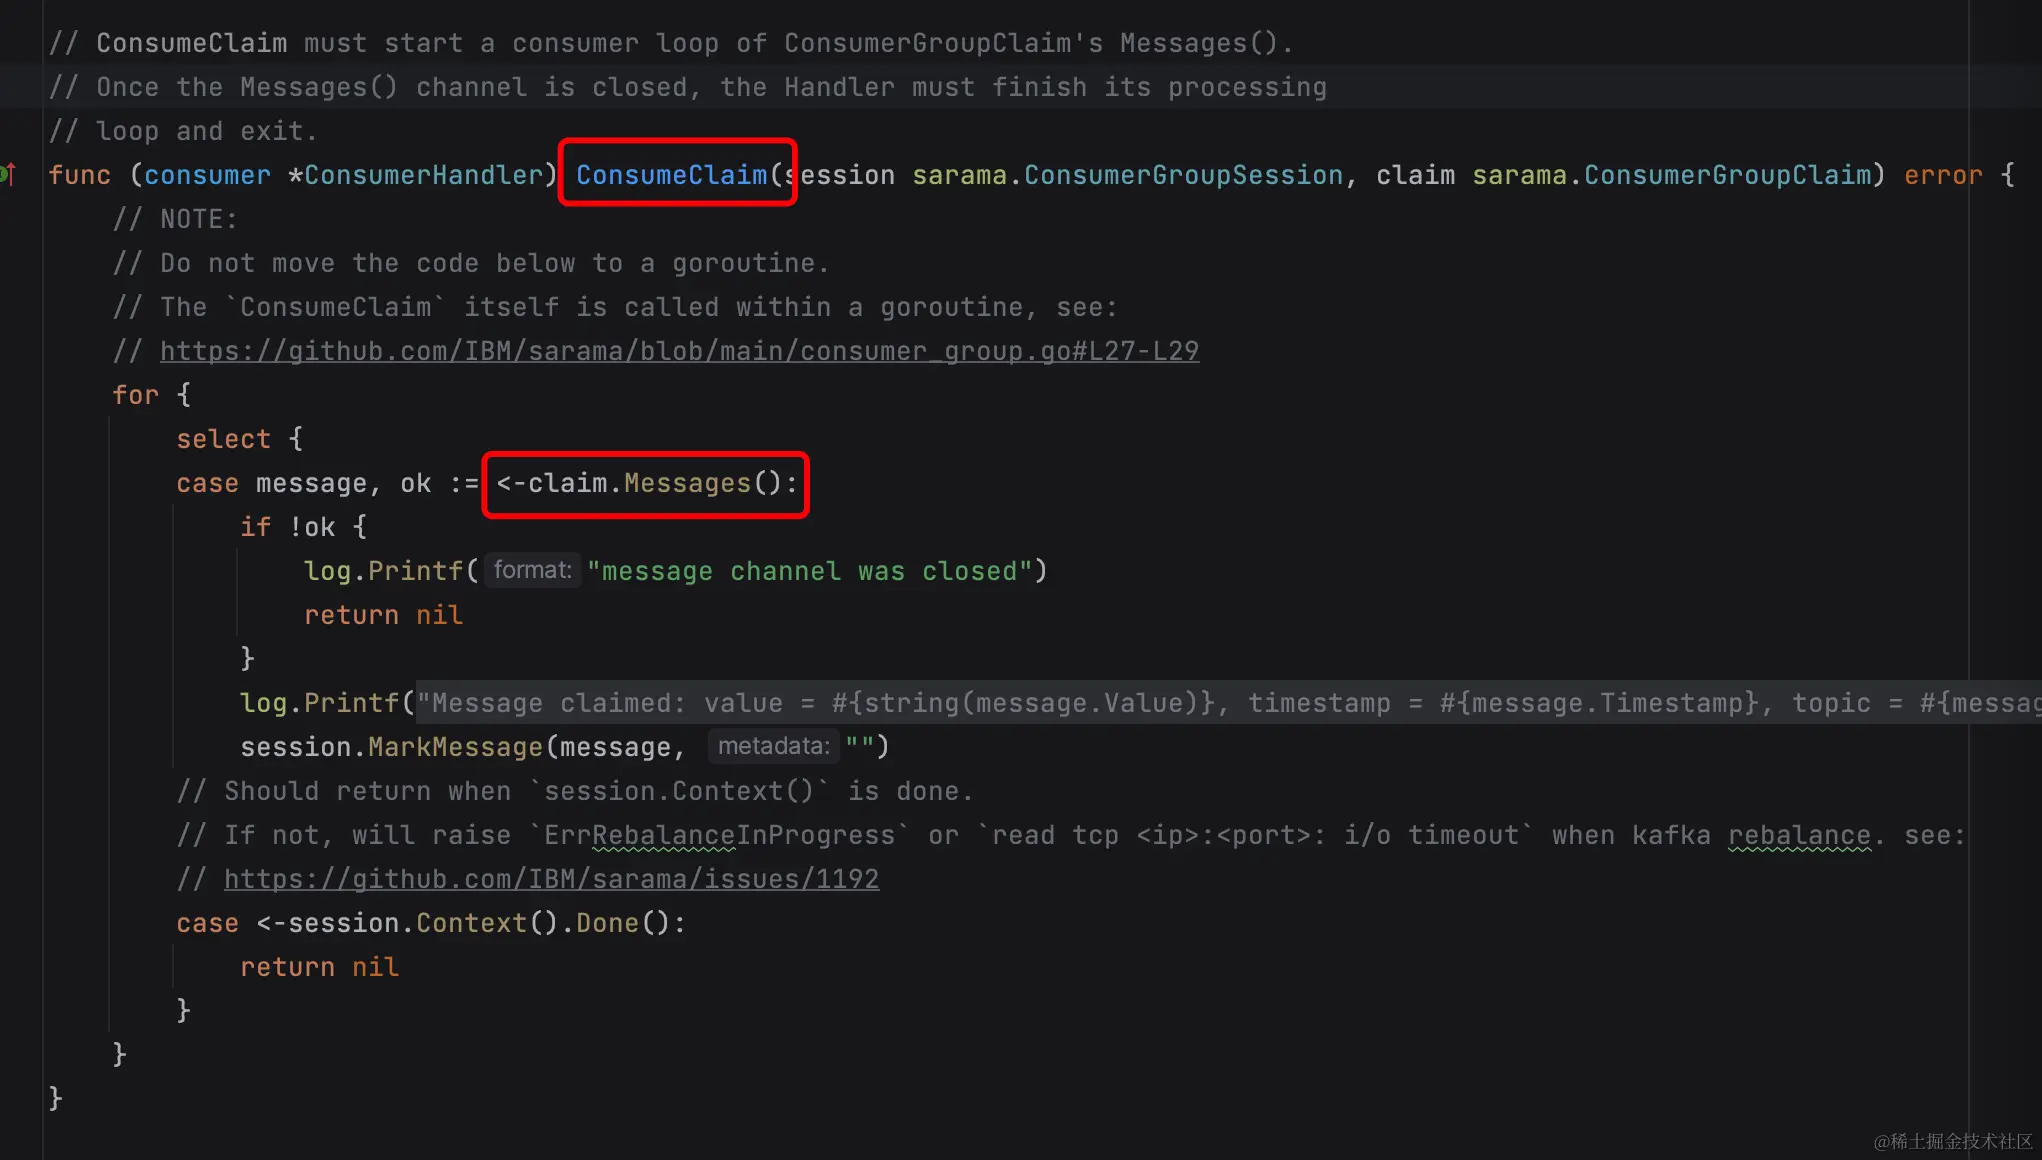
Task: Click the ConsumerGroupClaim parameter type
Action: click(x=1727, y=175)
